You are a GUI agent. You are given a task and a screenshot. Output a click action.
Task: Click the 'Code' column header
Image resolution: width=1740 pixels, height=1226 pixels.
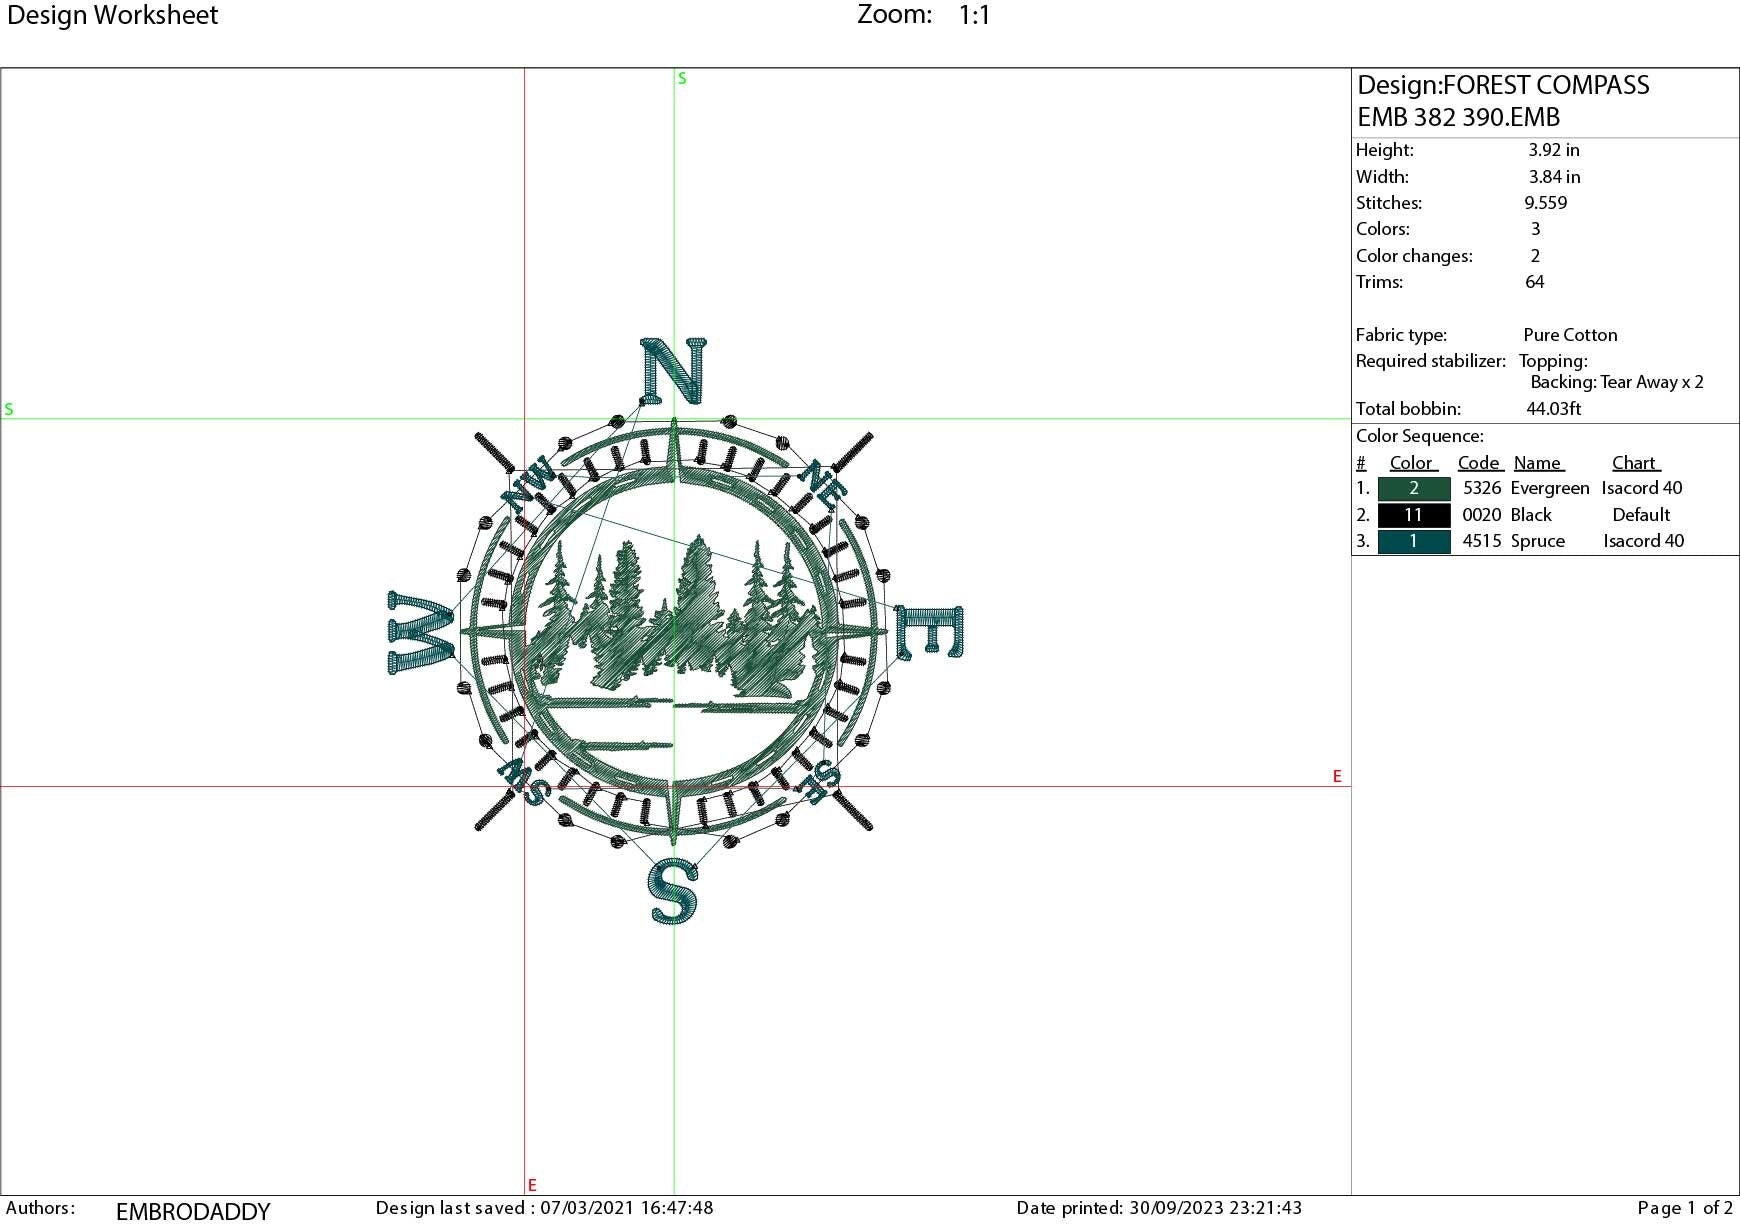(x=1480, y=463)
